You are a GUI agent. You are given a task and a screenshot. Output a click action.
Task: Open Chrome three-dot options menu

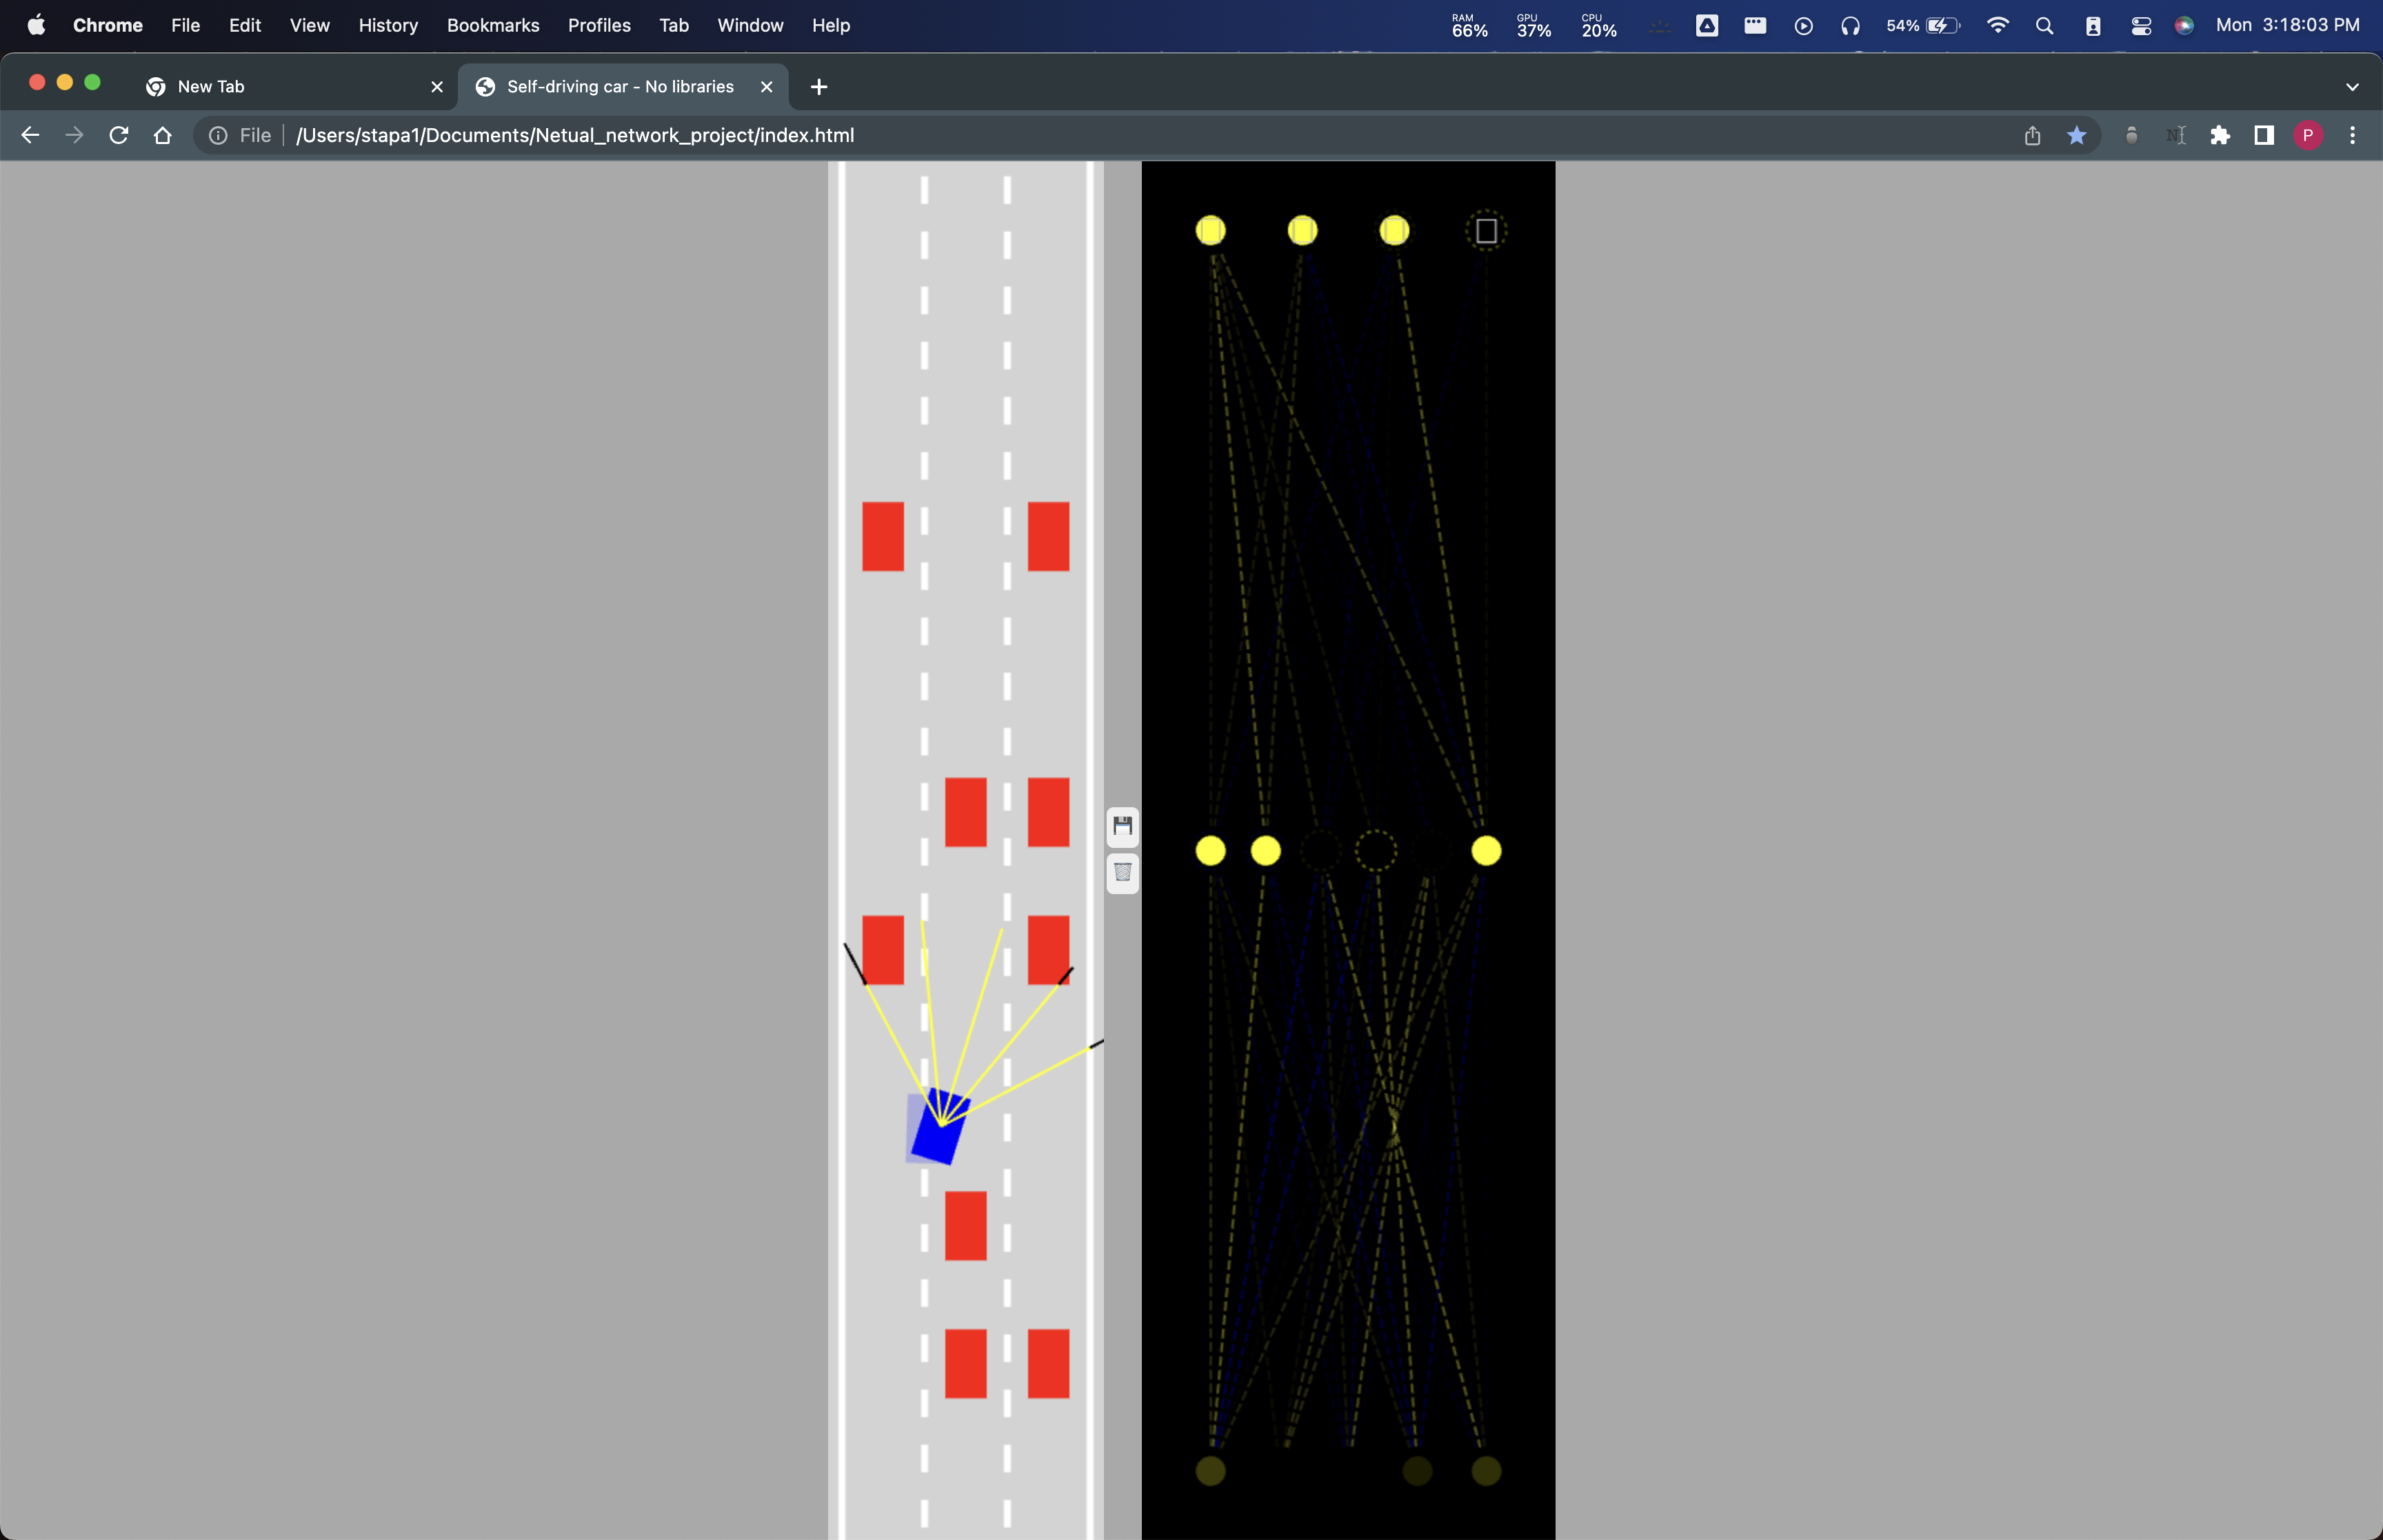tap(2352, 135)
